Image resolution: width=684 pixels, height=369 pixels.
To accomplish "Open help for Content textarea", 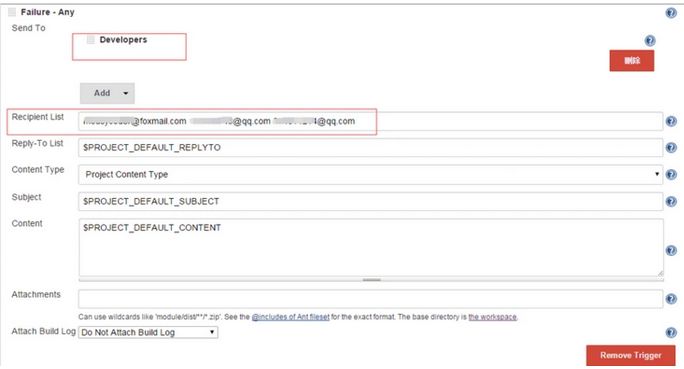I will tap(671, 250).
